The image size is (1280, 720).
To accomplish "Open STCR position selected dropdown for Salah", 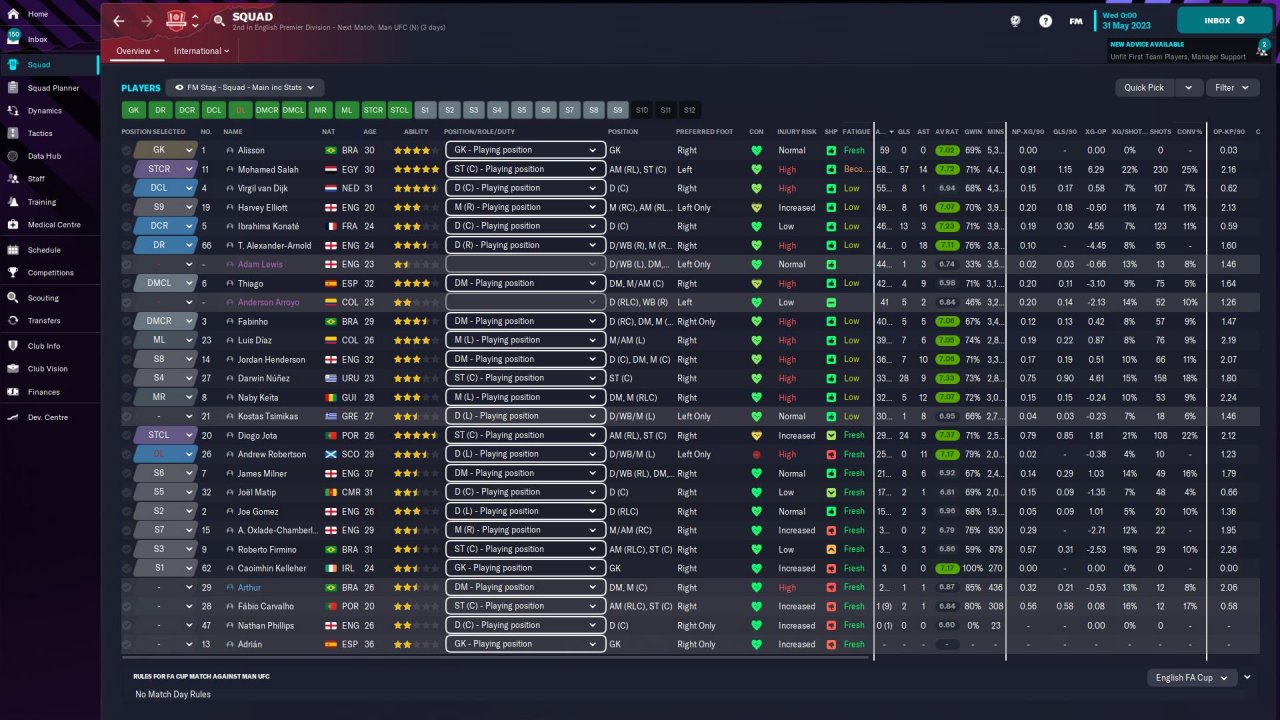I will [x=165, y=169].
